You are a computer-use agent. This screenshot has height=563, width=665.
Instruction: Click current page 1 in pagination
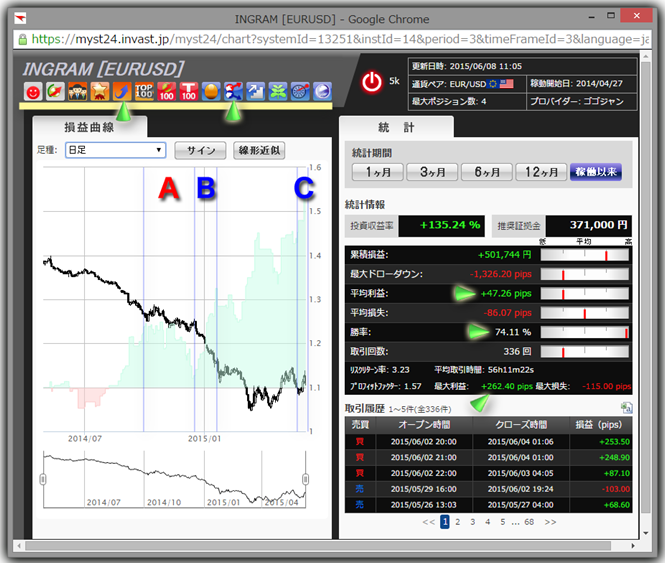[444, 522]
